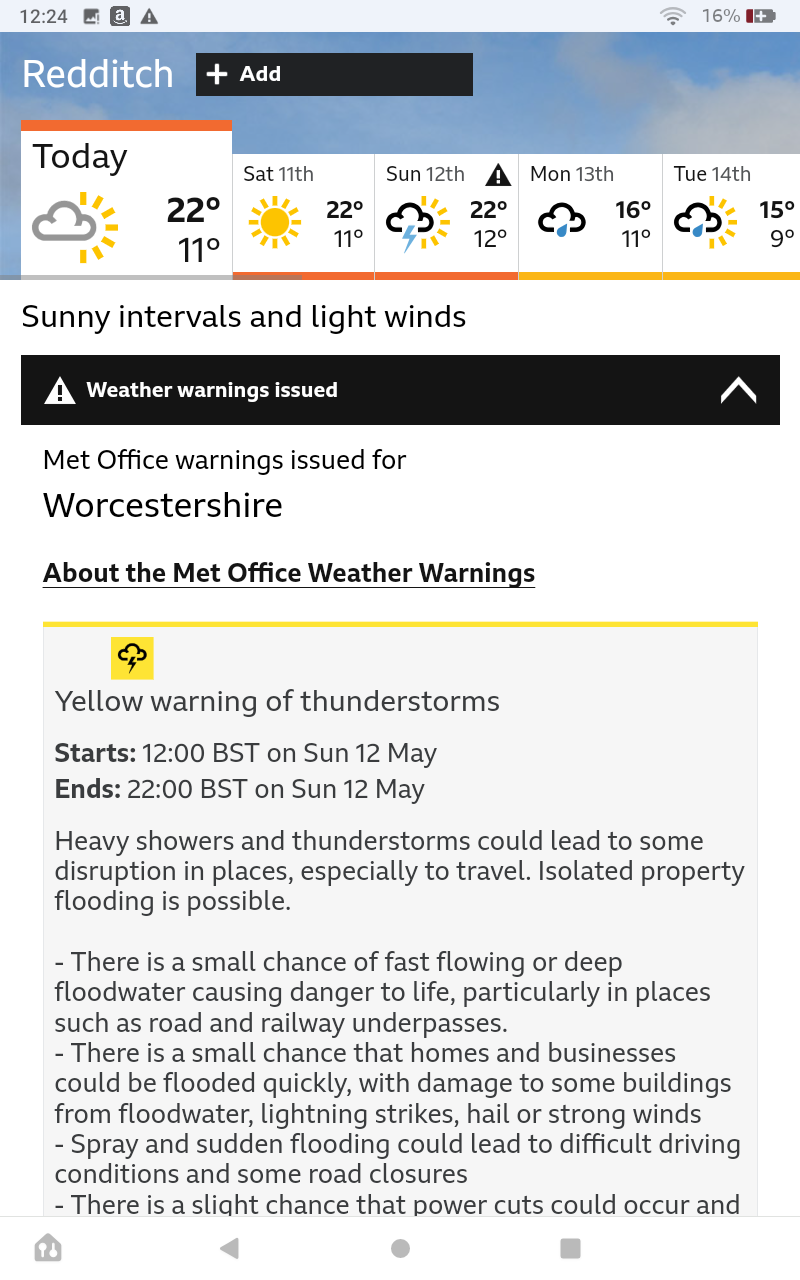Select the Sat 11th forecast tab
This screenshot has width=800, height=1280.
(304, 216)
